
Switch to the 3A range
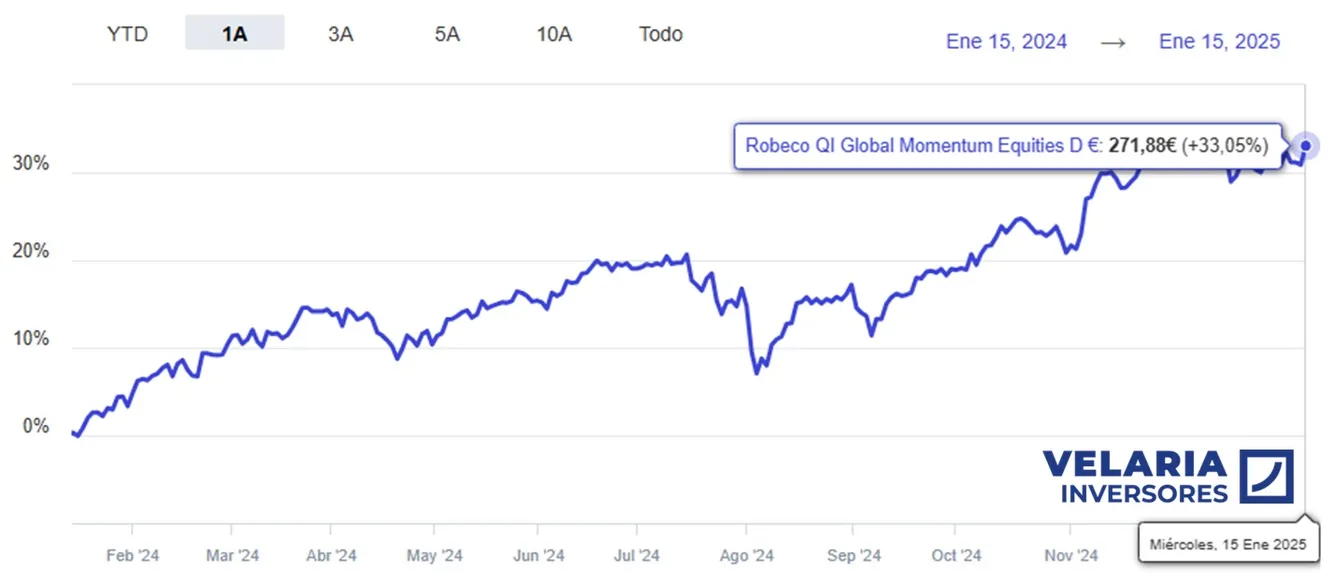[x=340, y=34]
